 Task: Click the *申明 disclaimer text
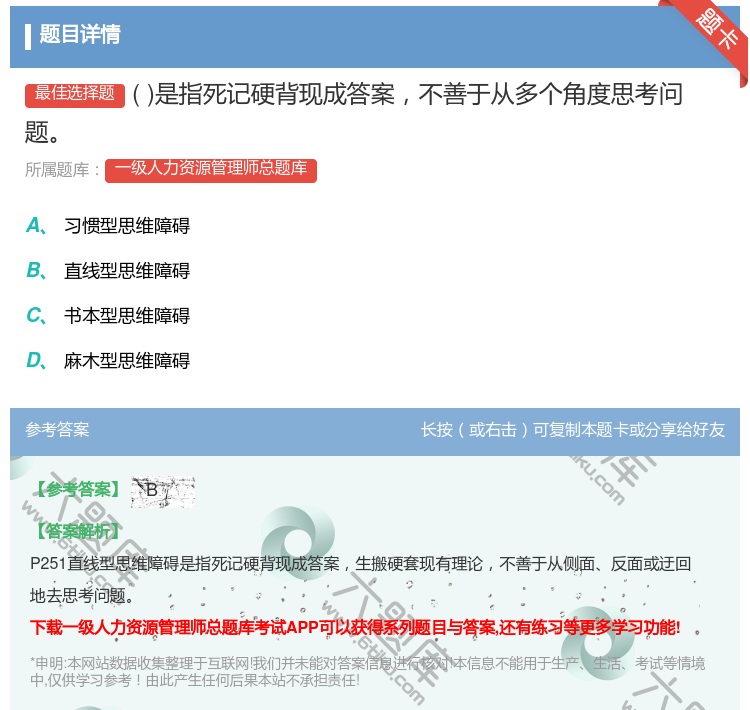(x=367, y=672)
